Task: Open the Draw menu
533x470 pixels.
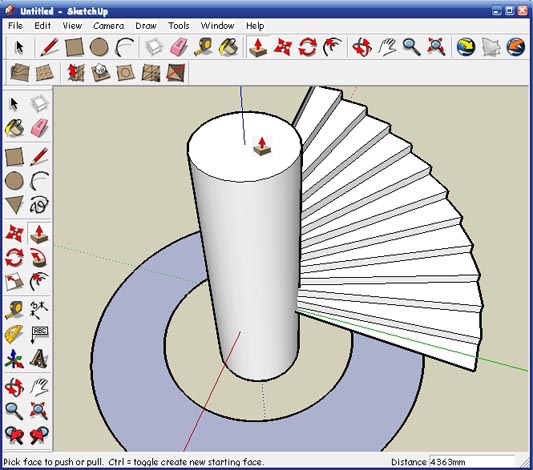Action: click(146, 26)
